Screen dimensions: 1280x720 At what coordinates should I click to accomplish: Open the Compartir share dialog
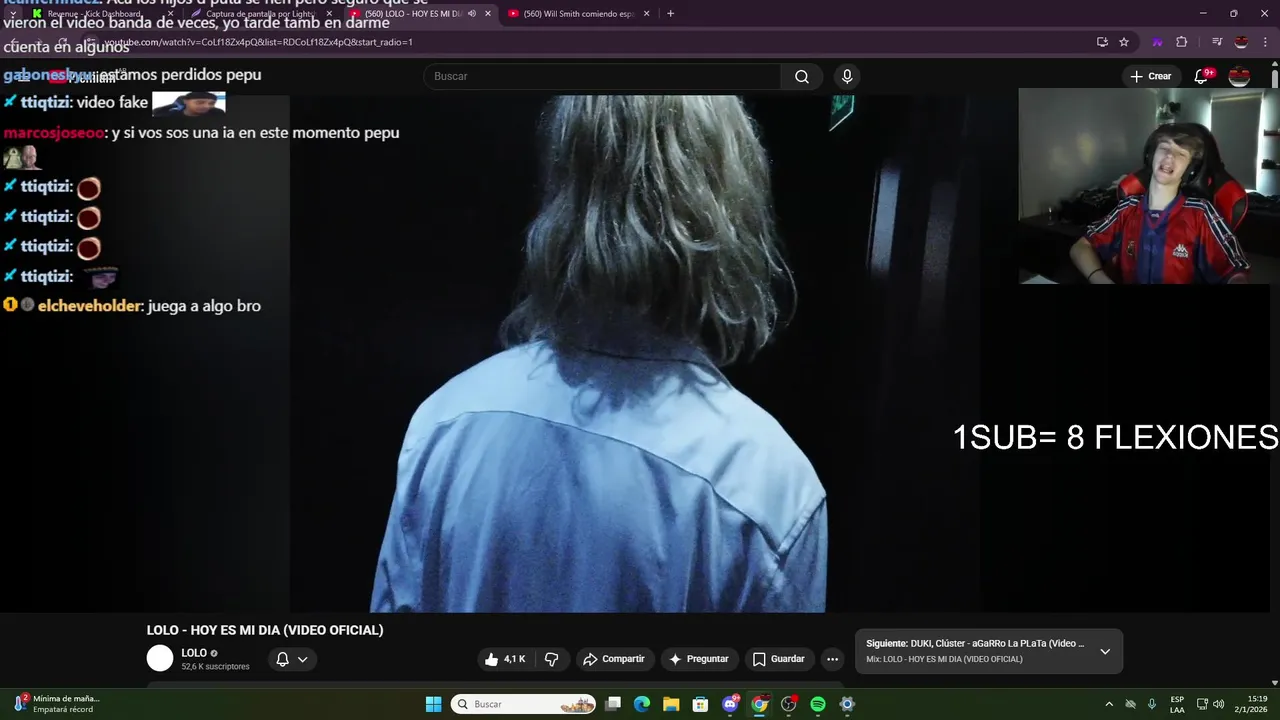tap(614, 659)
